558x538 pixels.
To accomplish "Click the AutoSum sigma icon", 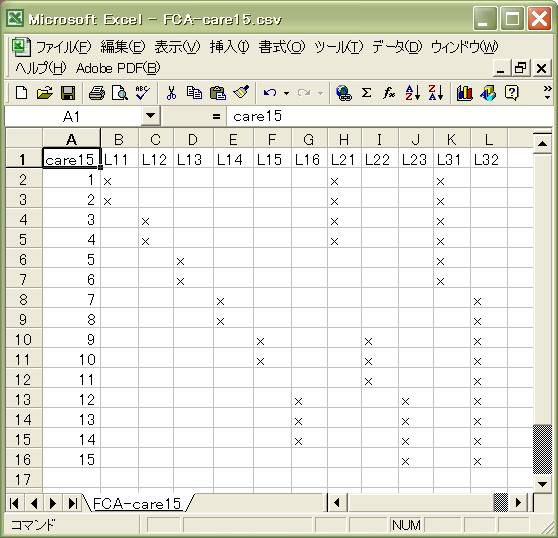I will 366,93.
